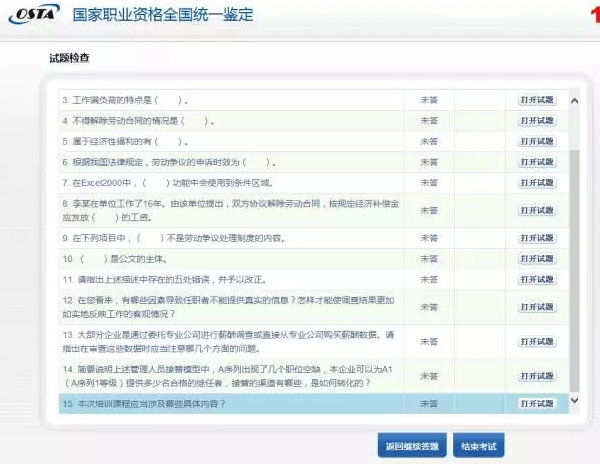The height and width of the screenshot is (464, 600).
Task: Open question 8 about 李某 经济补偿金
Action: (x=536, y=209)
